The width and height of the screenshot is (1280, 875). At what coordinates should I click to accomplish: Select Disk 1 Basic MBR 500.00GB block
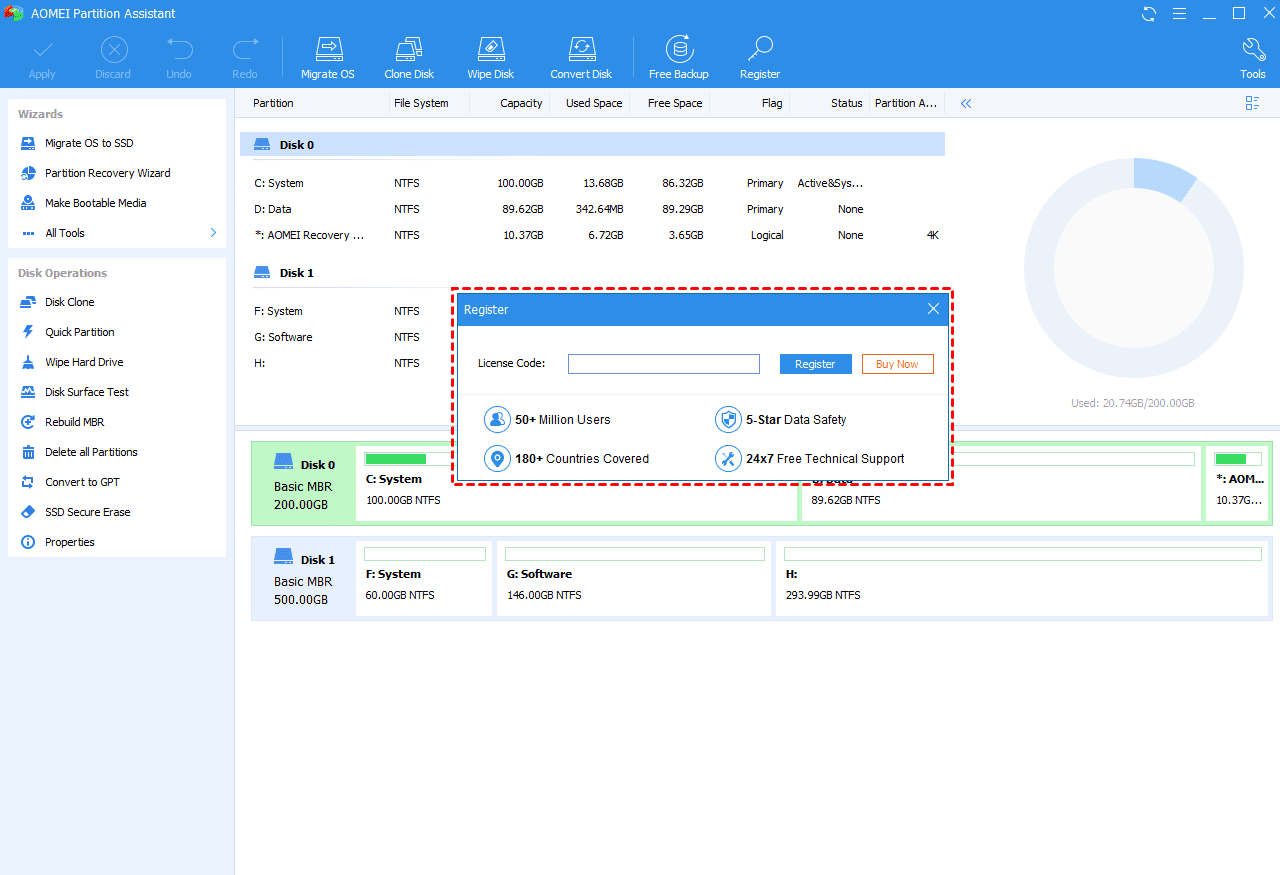304,578
